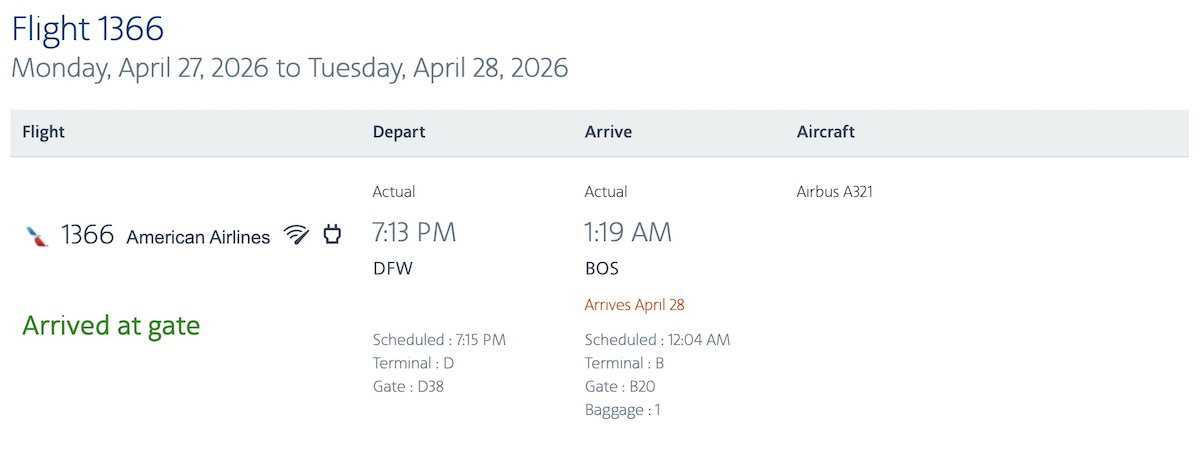This screenshot has height=453, width=1200.
Task: Click the American Airlines carrier name
Action: (x=198, y=237)
